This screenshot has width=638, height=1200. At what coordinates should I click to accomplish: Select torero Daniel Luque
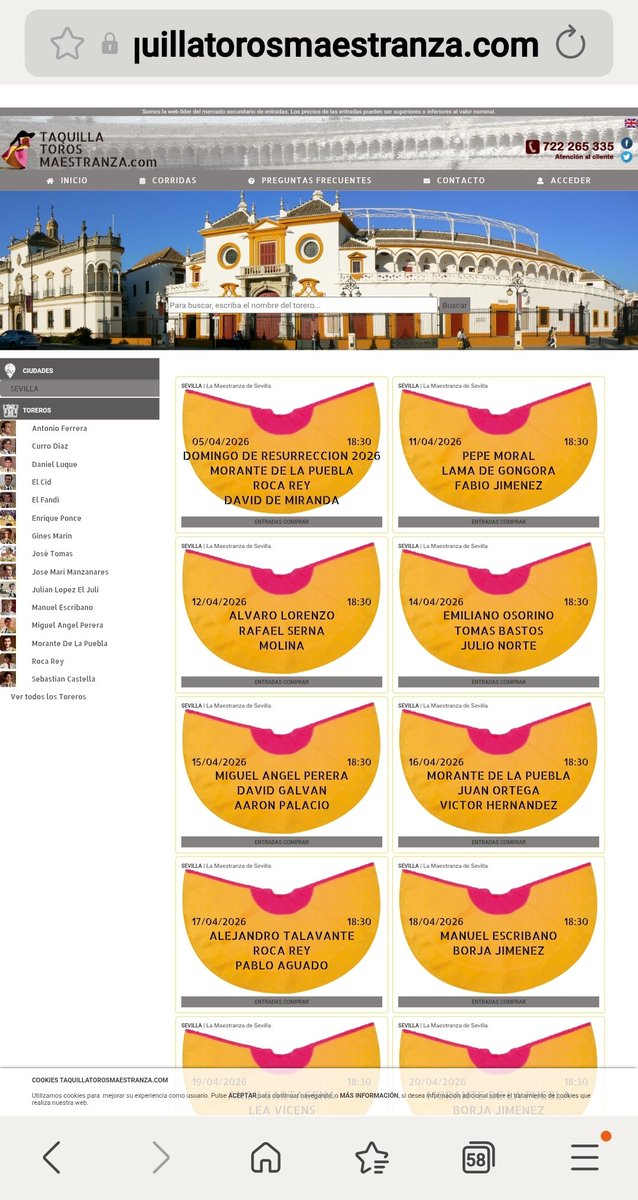tap(54, 464)
